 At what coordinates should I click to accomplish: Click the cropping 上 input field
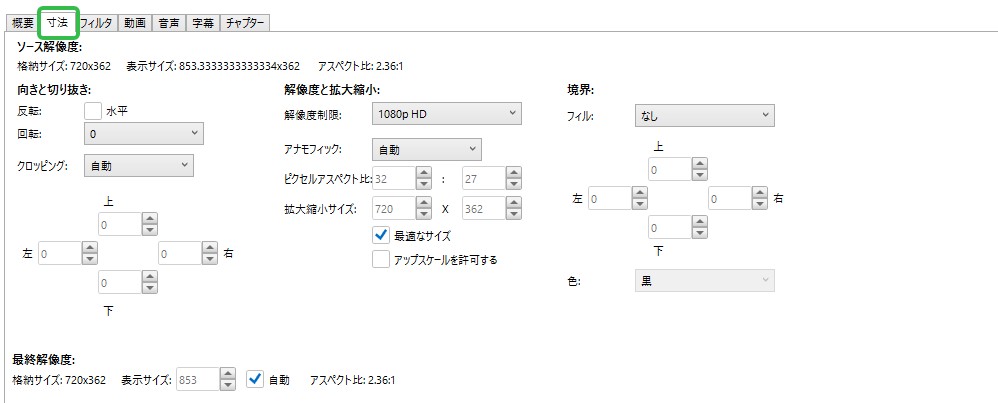(120, 224)
